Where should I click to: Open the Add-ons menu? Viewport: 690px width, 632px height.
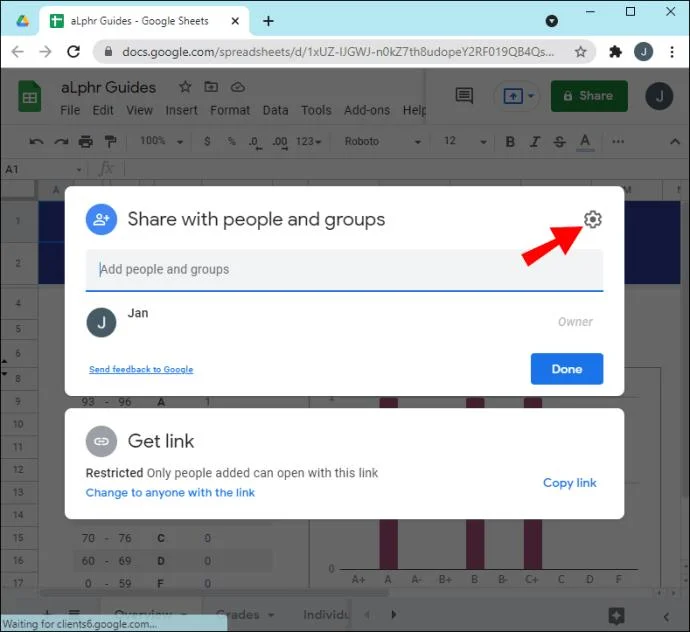point(367,110)
